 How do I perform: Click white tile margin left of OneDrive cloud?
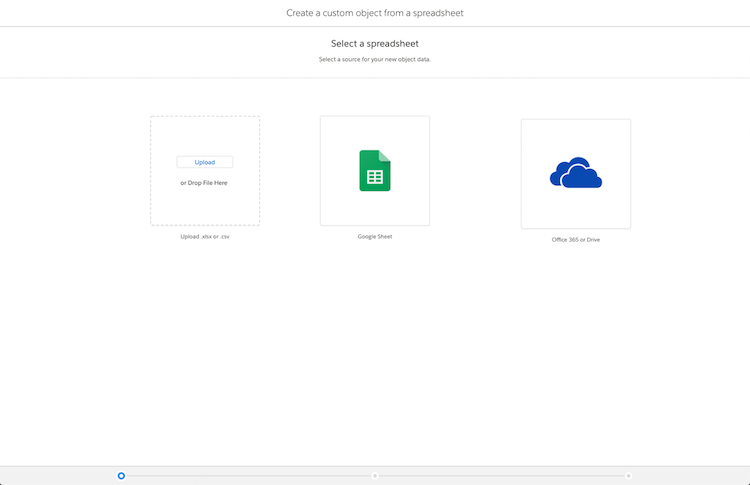(535, 173)
